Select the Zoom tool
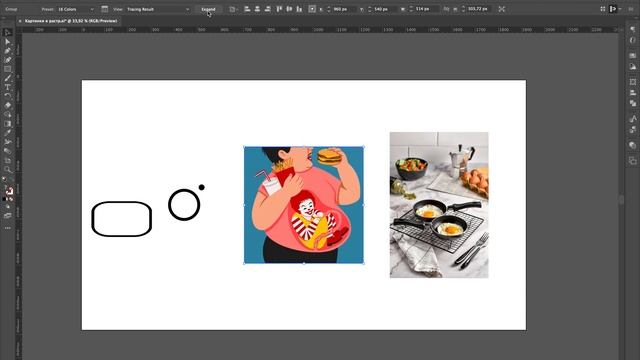The width and height of the screenshot is (640, 360). pyautogui.click(x=7, y=169)
